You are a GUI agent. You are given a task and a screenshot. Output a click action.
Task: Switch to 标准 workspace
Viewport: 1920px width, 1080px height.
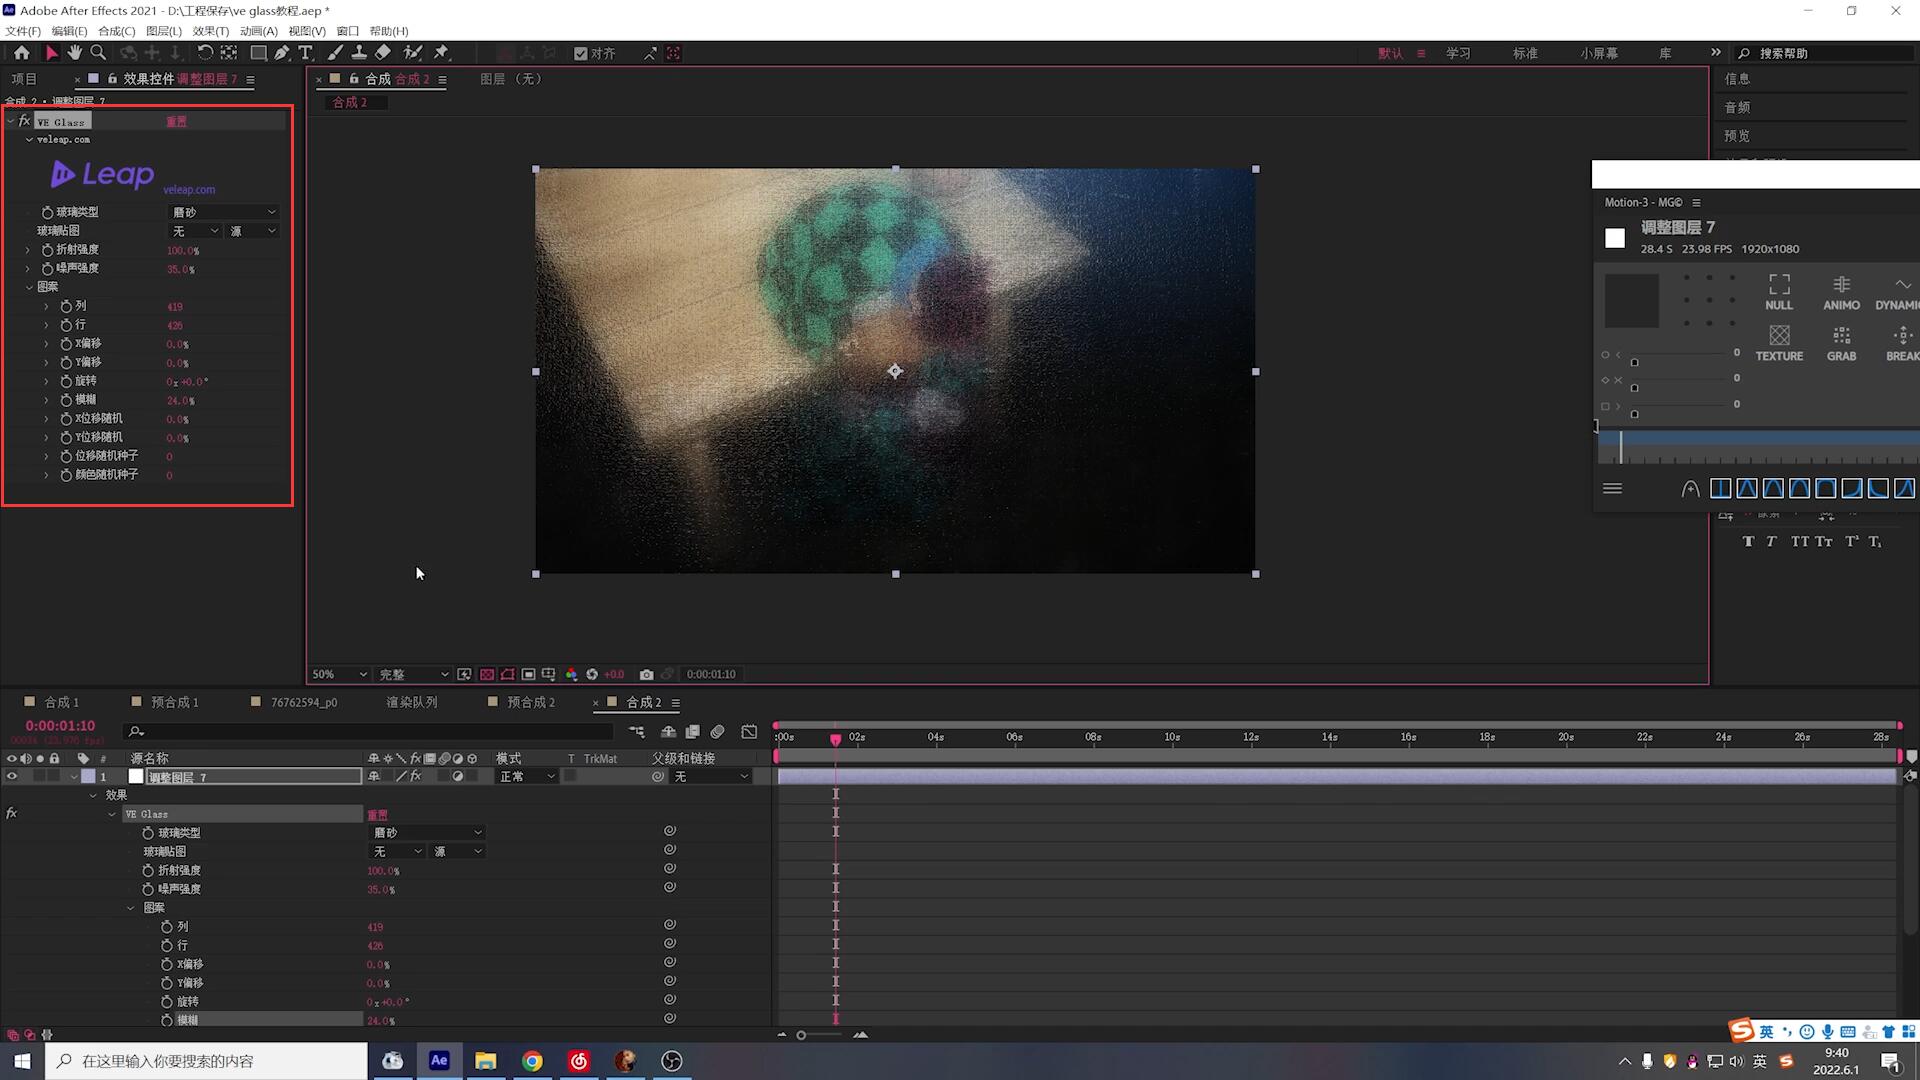pyautogui.click(x=1525, y=53)
